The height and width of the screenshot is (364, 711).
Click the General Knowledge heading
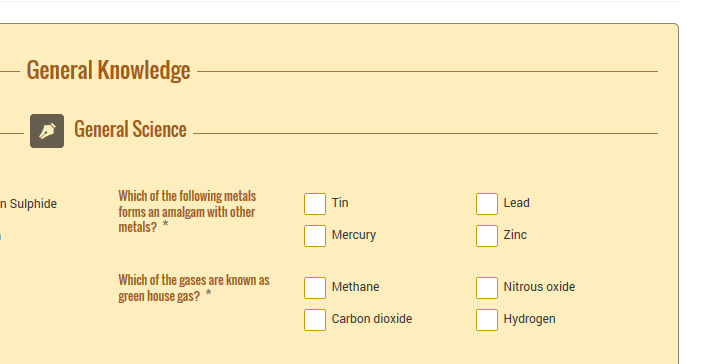tap(108, 70)
